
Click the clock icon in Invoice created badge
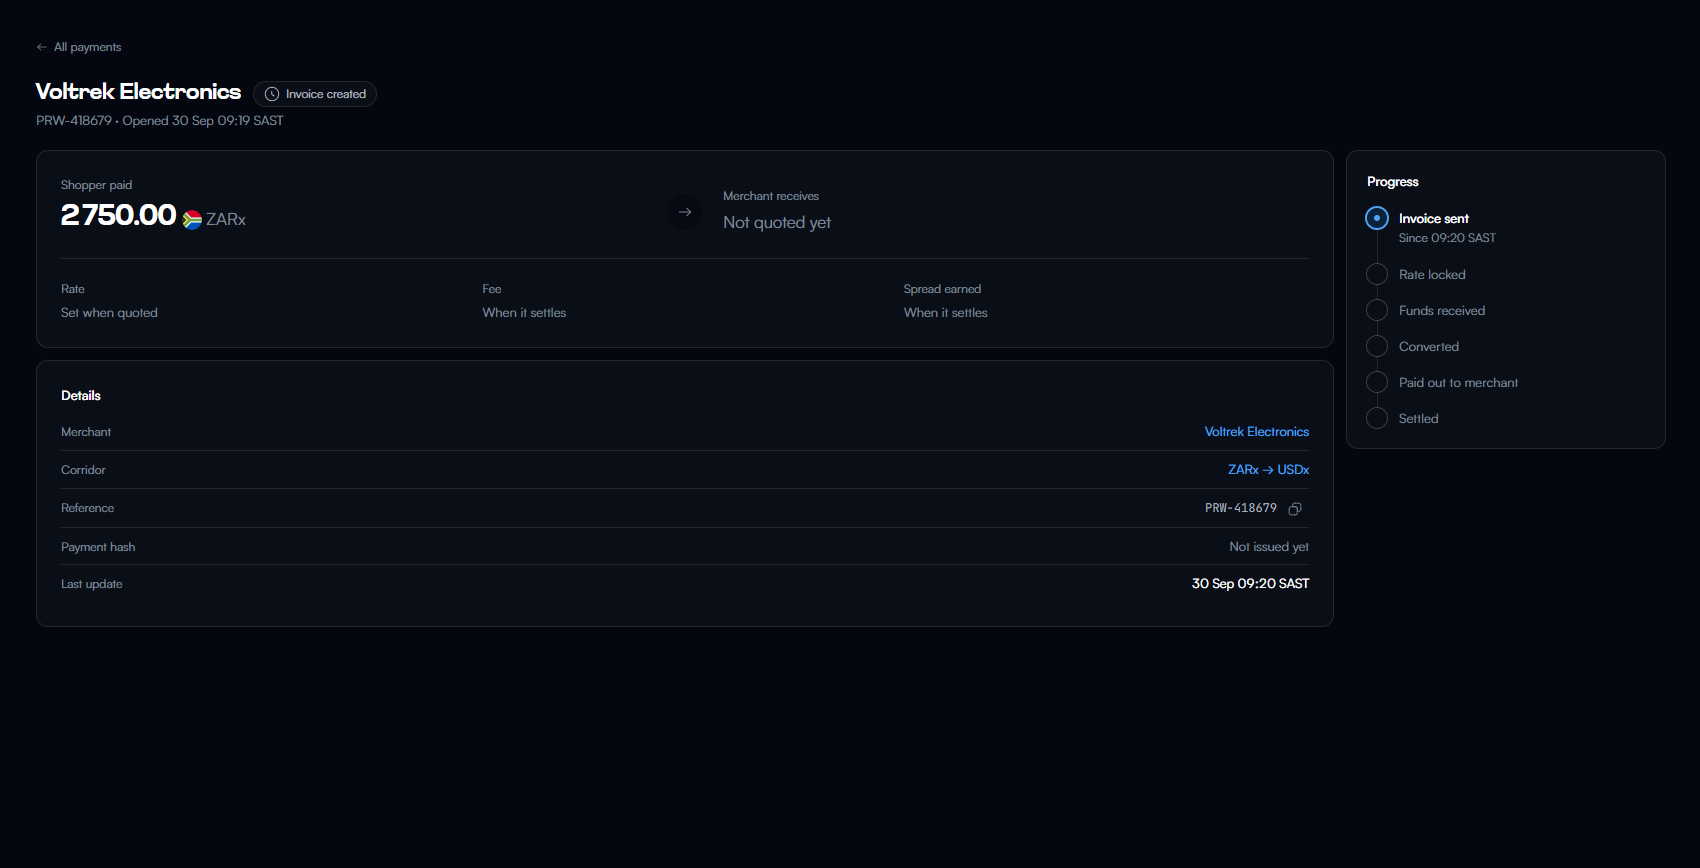click(272, 94)
